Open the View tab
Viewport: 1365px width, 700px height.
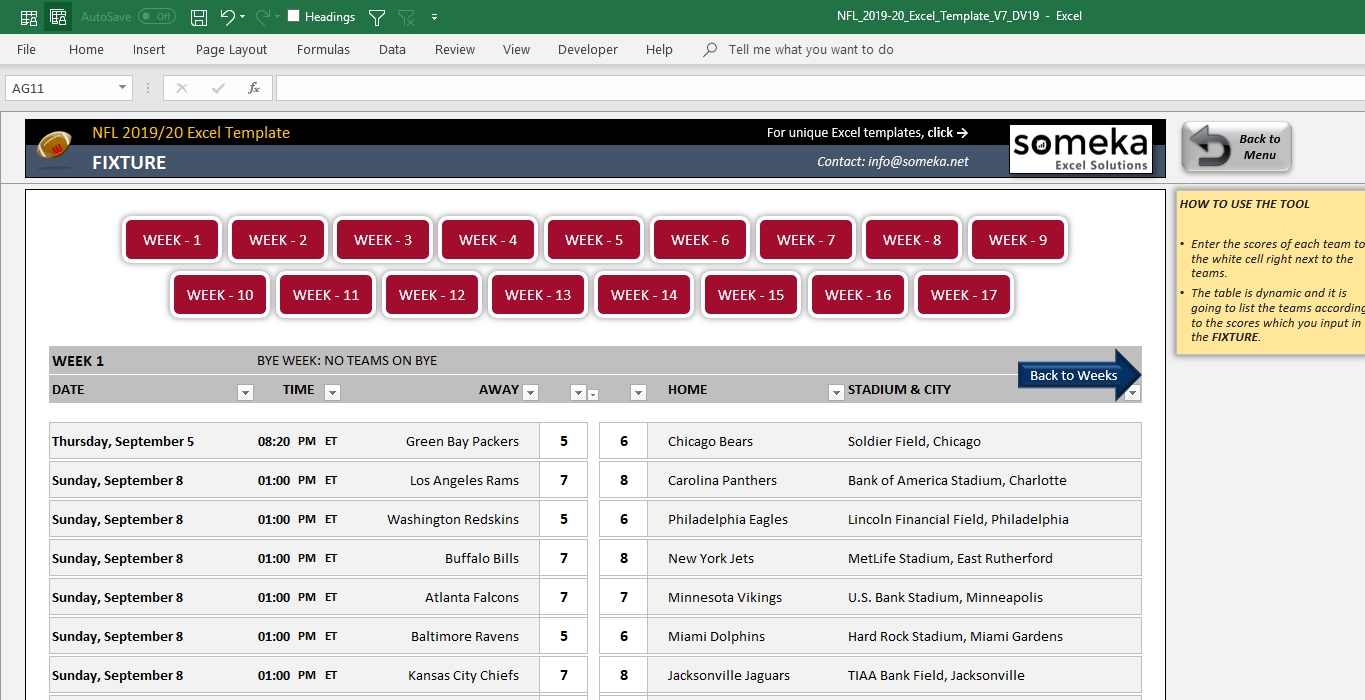[516, 49]
